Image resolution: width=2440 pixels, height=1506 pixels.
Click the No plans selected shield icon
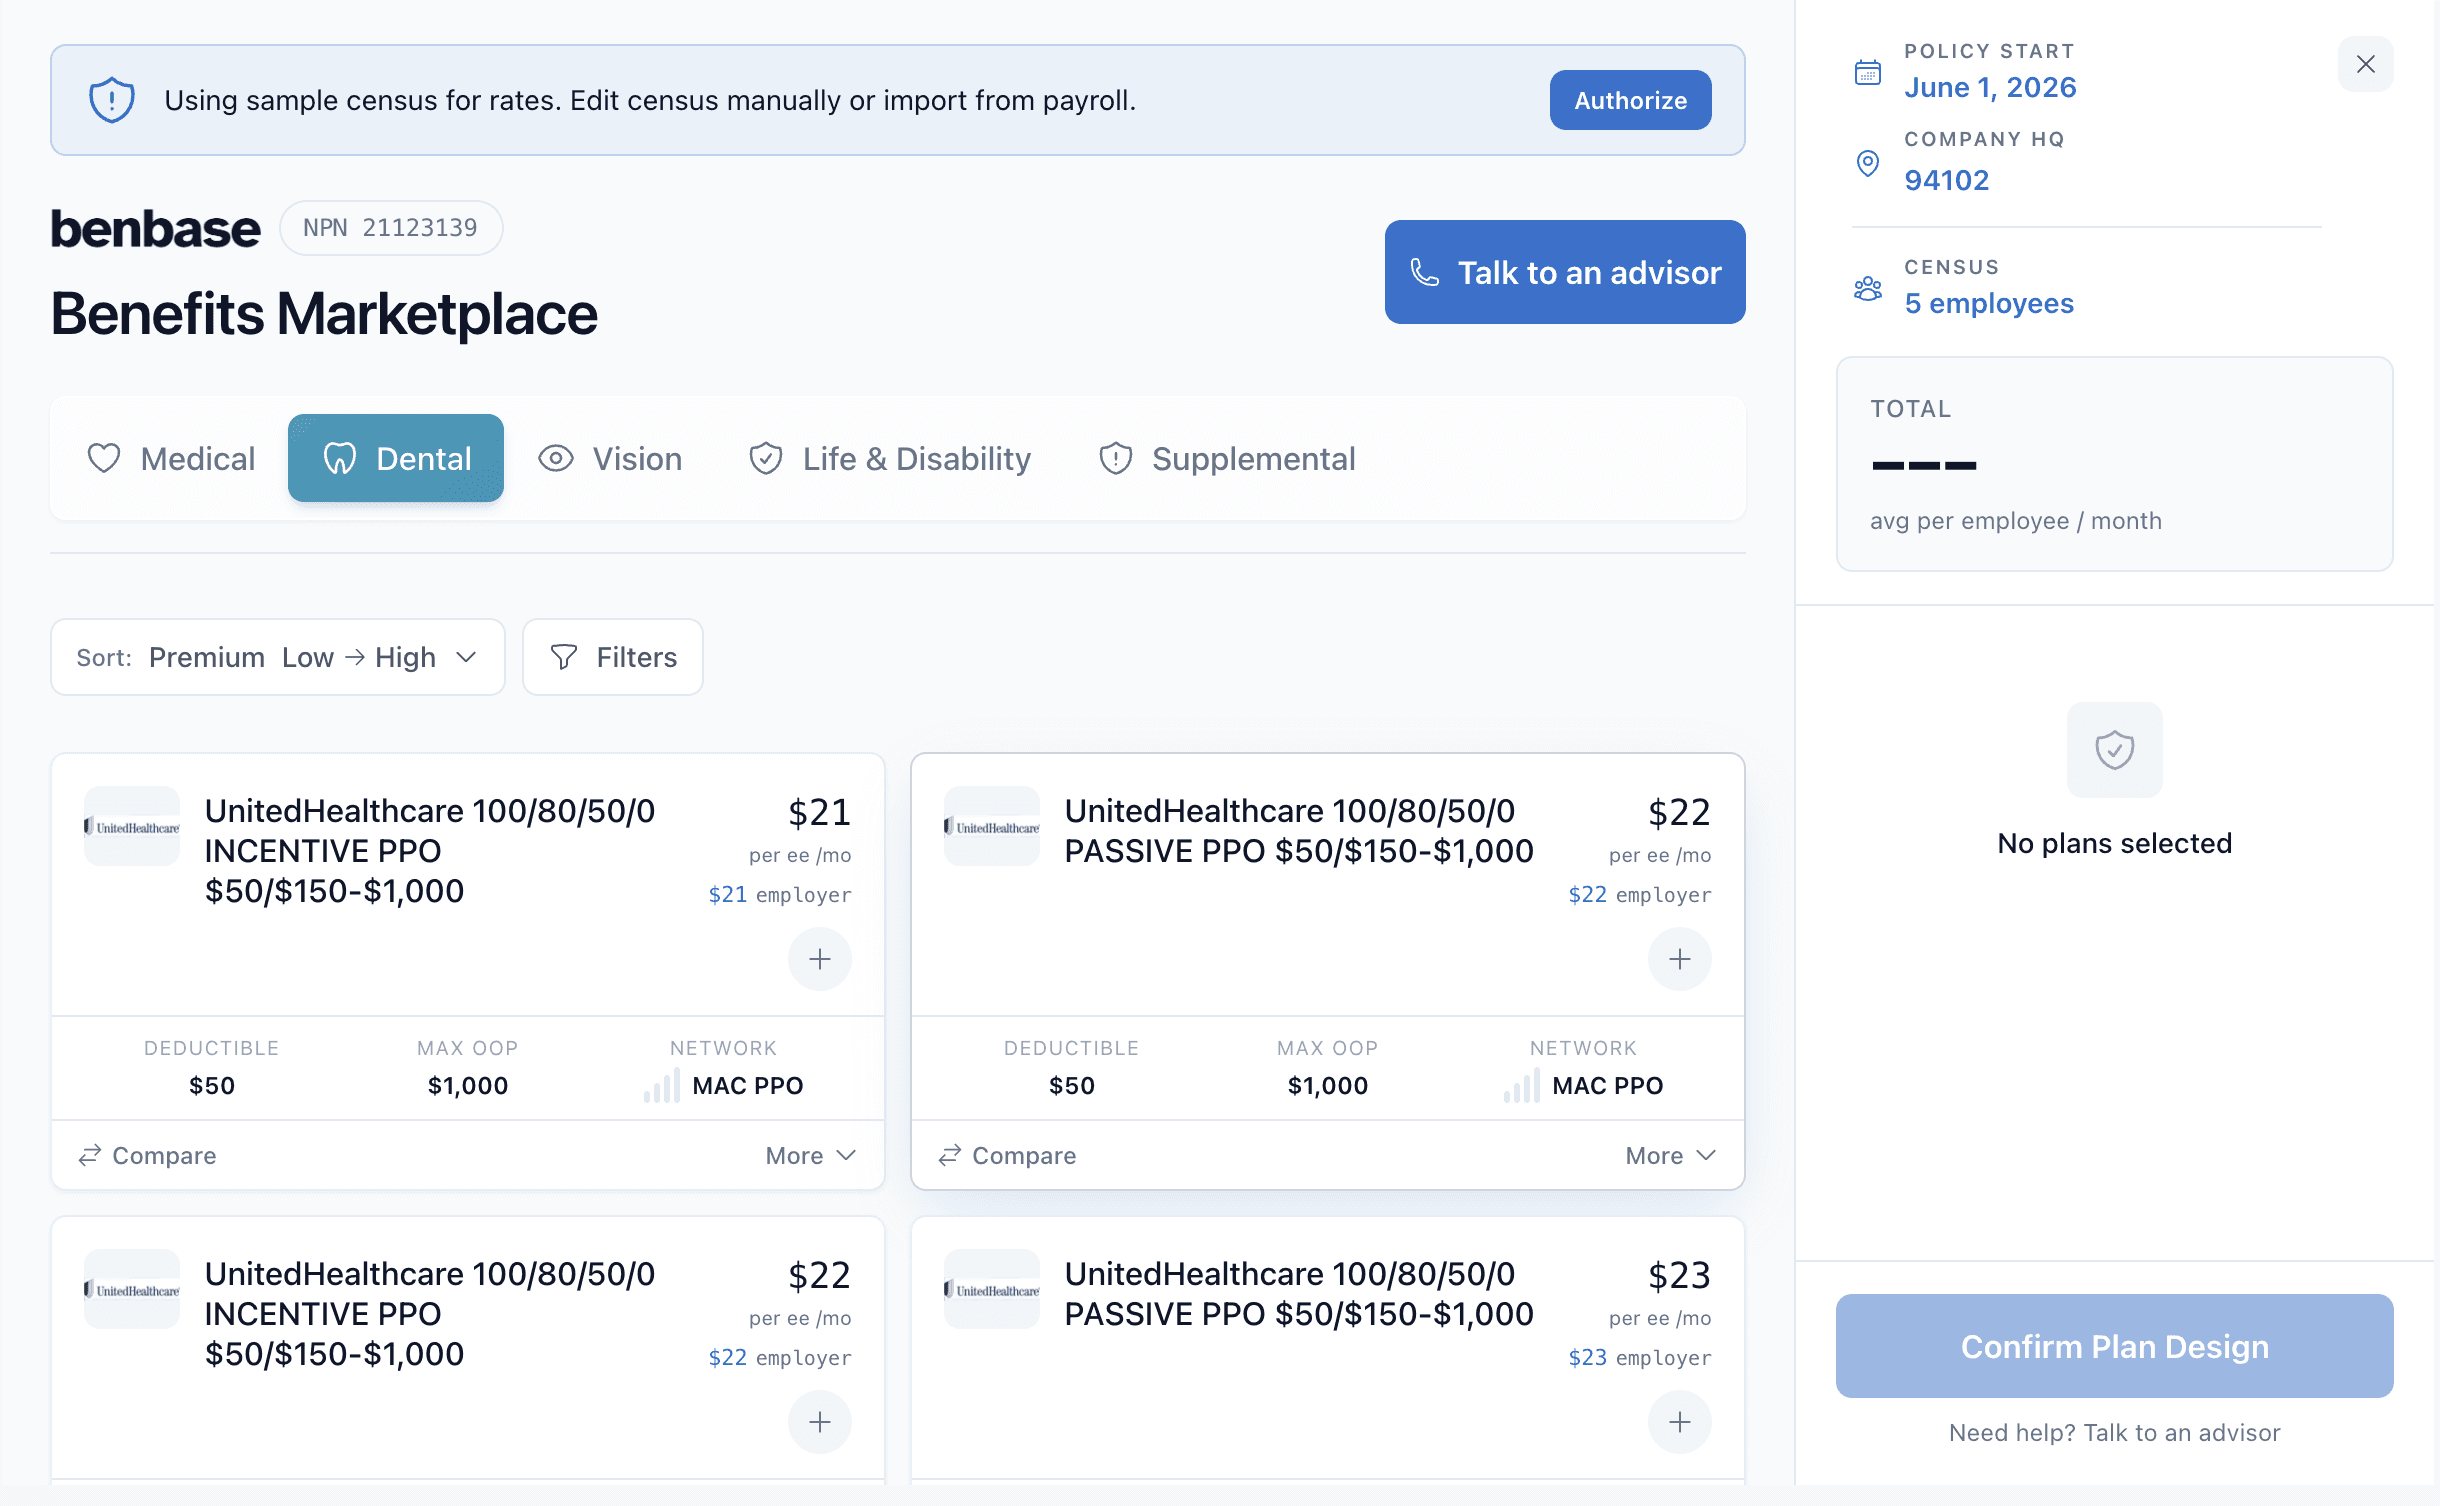2115,749
